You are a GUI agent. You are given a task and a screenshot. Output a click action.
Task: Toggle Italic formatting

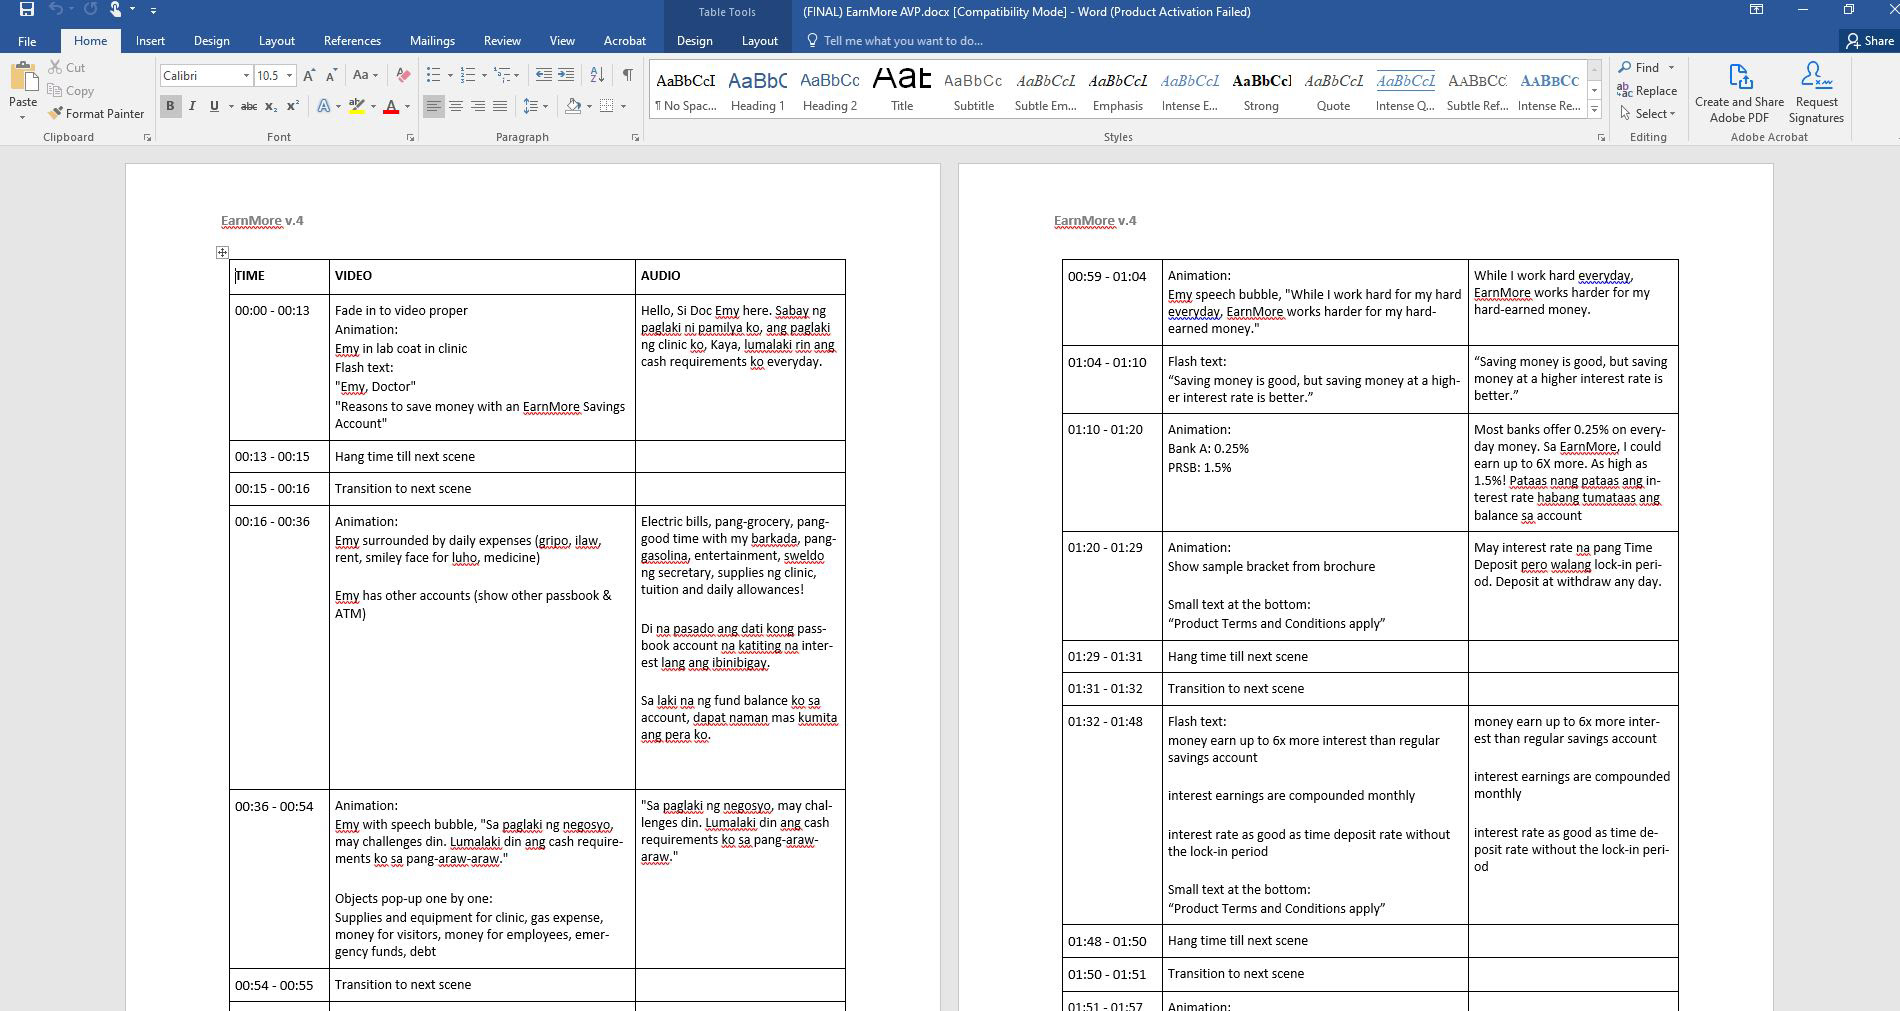192,106
